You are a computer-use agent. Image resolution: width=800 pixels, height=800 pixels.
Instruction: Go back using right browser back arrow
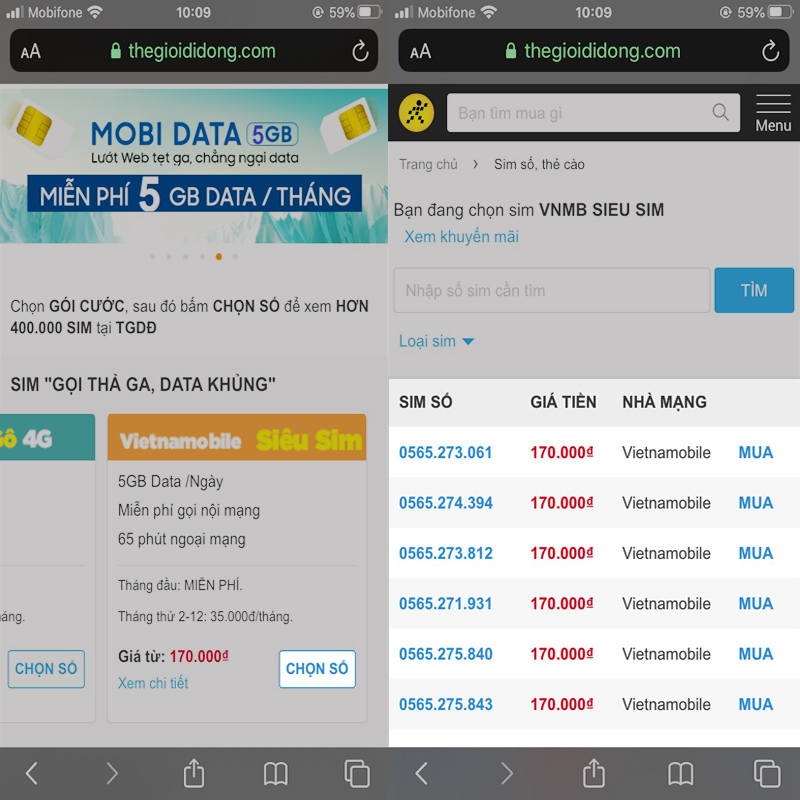(x=421, y=772)
